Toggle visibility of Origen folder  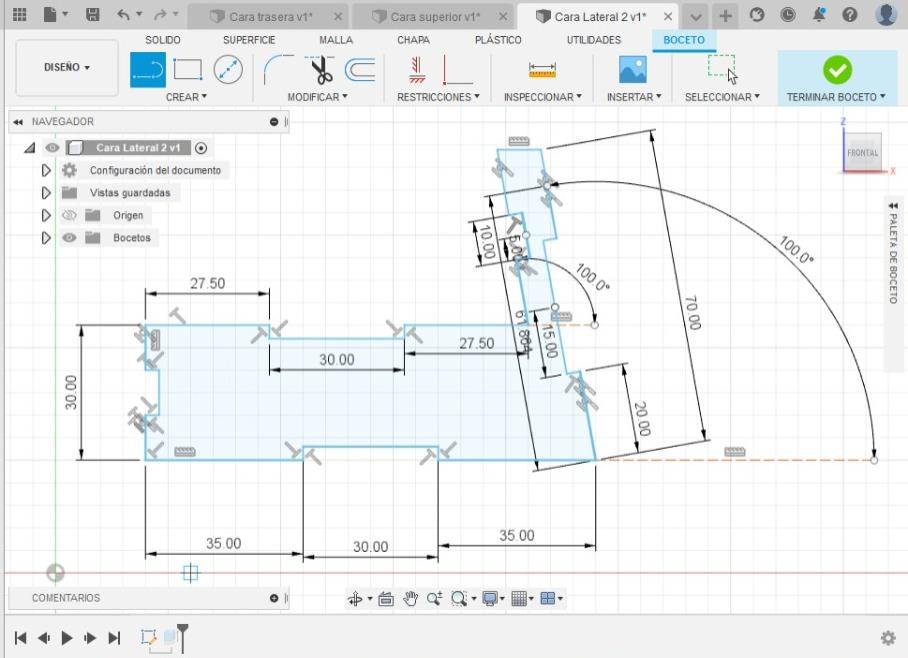[x=69, y=215]
